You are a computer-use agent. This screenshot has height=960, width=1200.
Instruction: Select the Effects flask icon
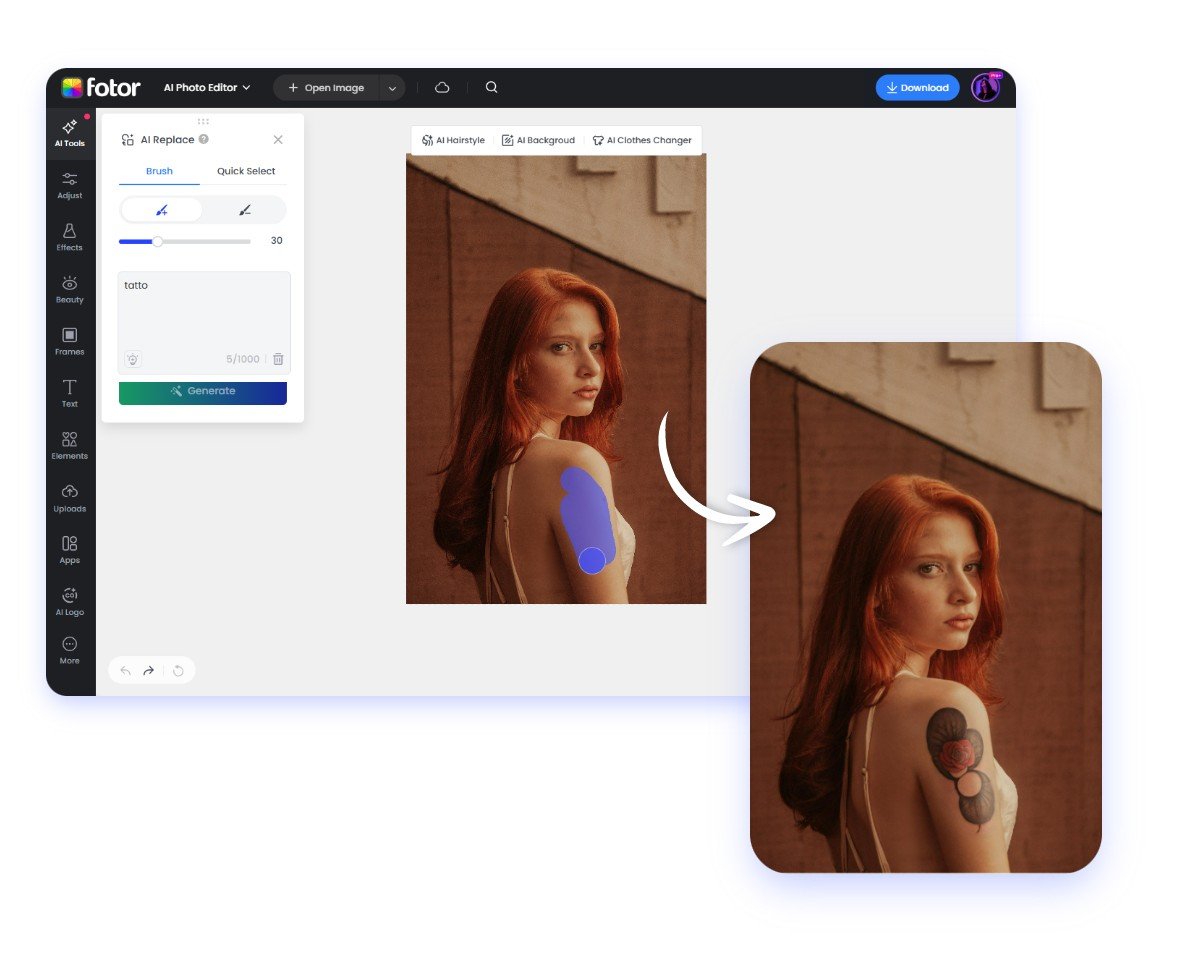click(69, 238)
